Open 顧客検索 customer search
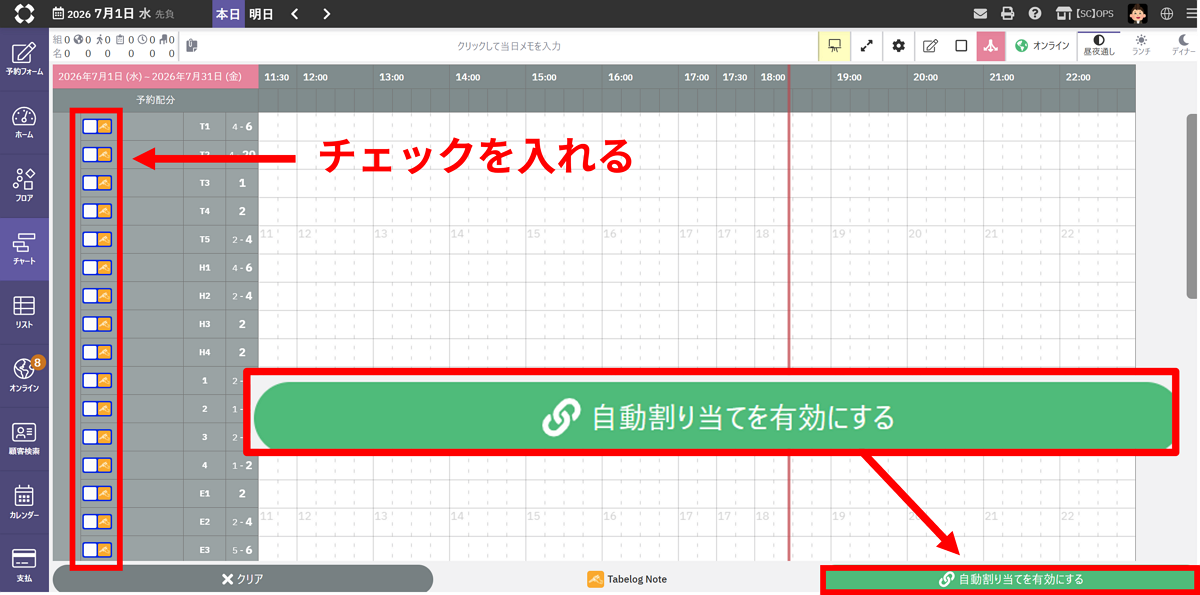 click(24, 438)
